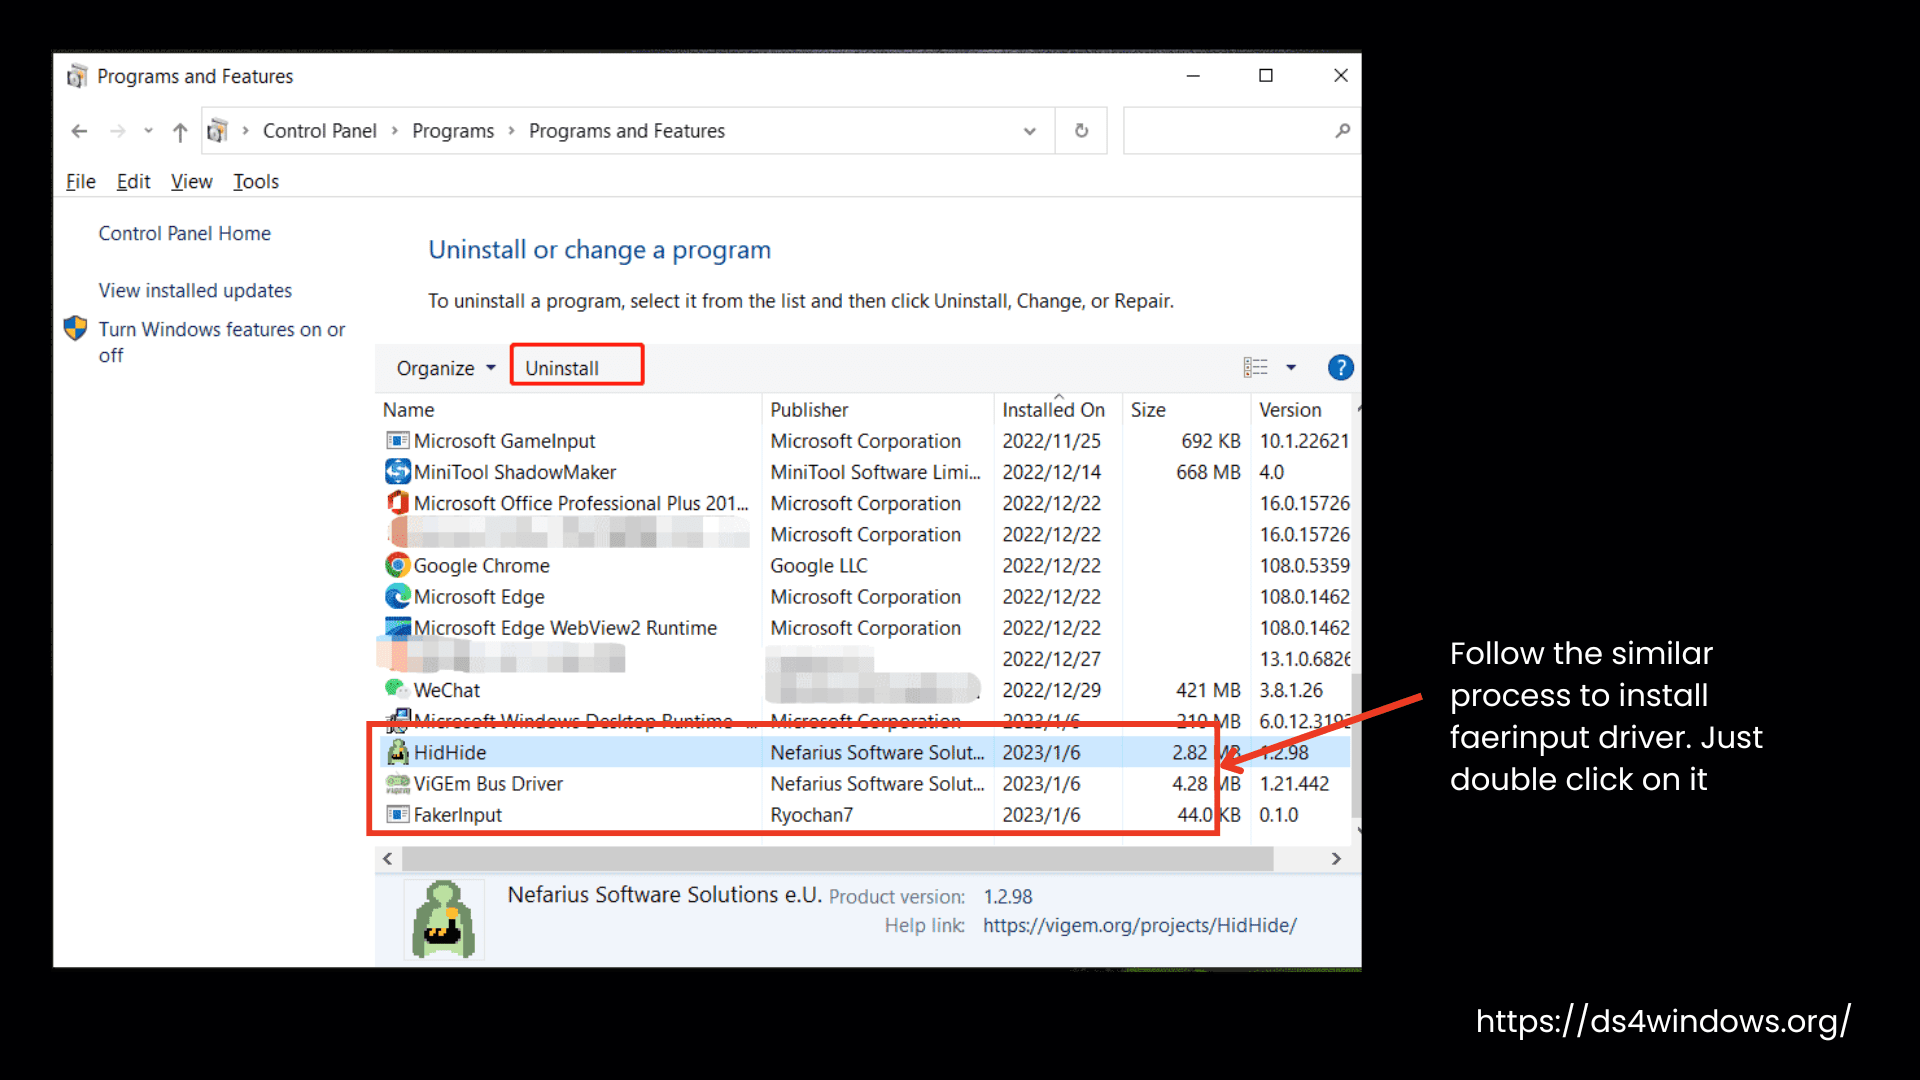Click the Ryochan7 publisher cell
Screen dimensions: 1920x1080
click(x=812, y=815)
